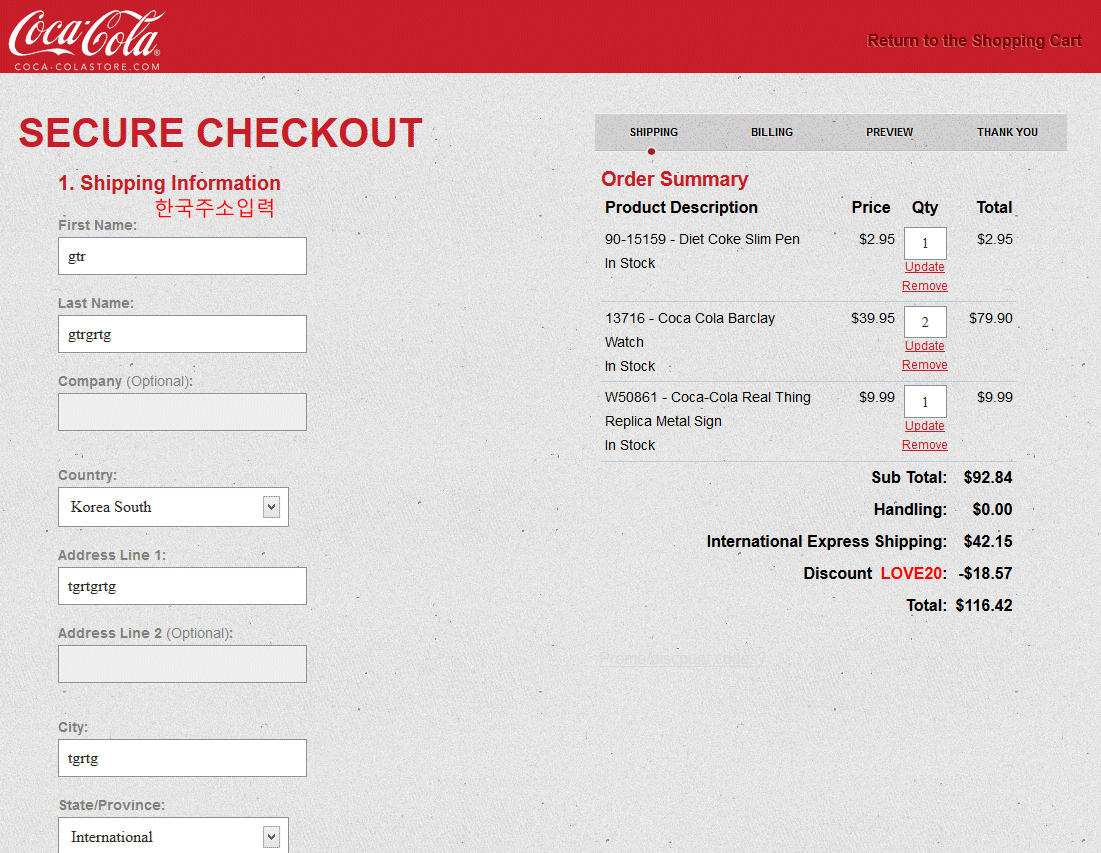Click the optional Company field
Screen dimensions: 1101x853
182,412
